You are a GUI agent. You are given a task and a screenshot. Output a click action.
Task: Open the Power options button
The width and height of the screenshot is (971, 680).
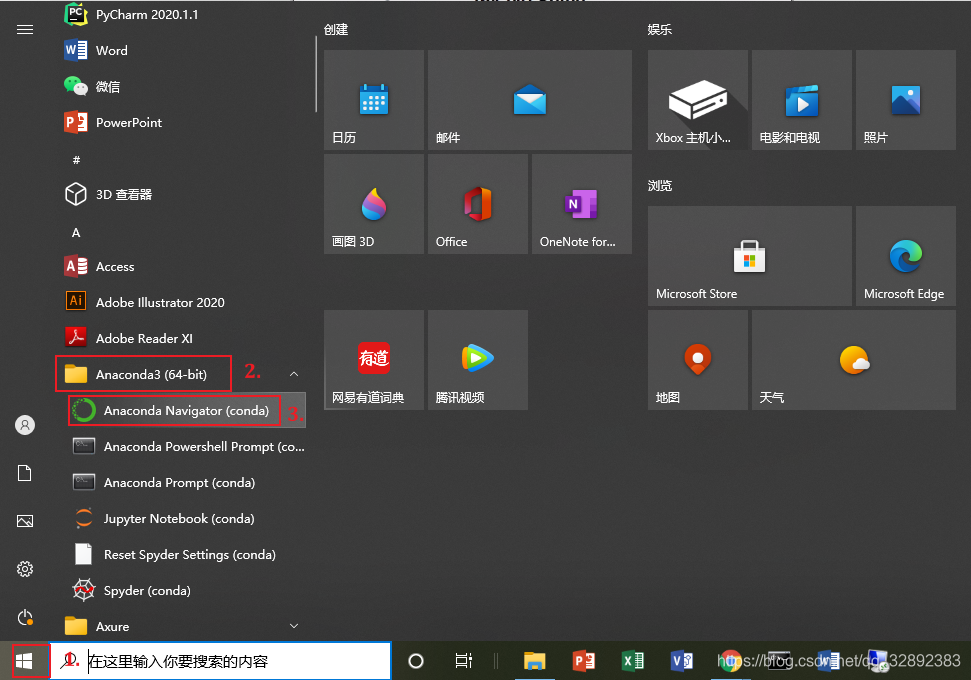pyautogui.click(x=25, y=617)
